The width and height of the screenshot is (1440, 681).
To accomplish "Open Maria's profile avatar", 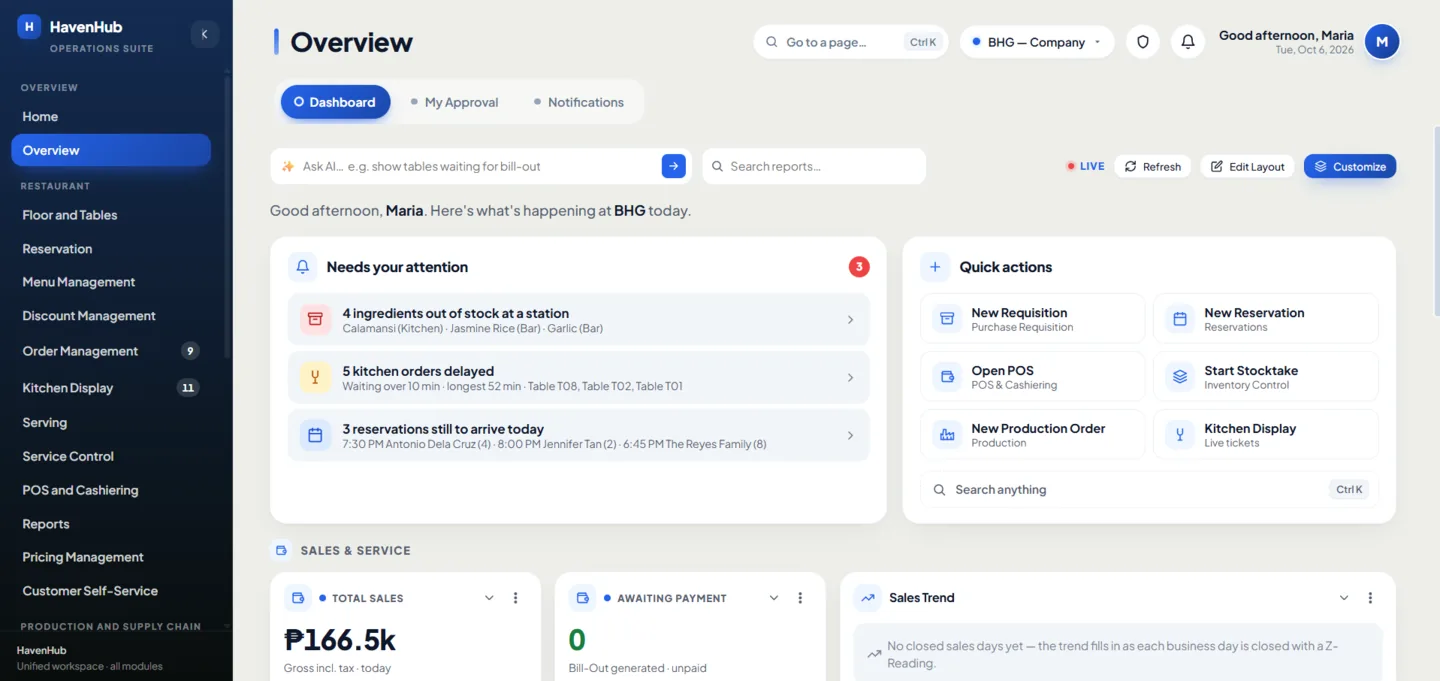I will click(x=1382, y=41).
